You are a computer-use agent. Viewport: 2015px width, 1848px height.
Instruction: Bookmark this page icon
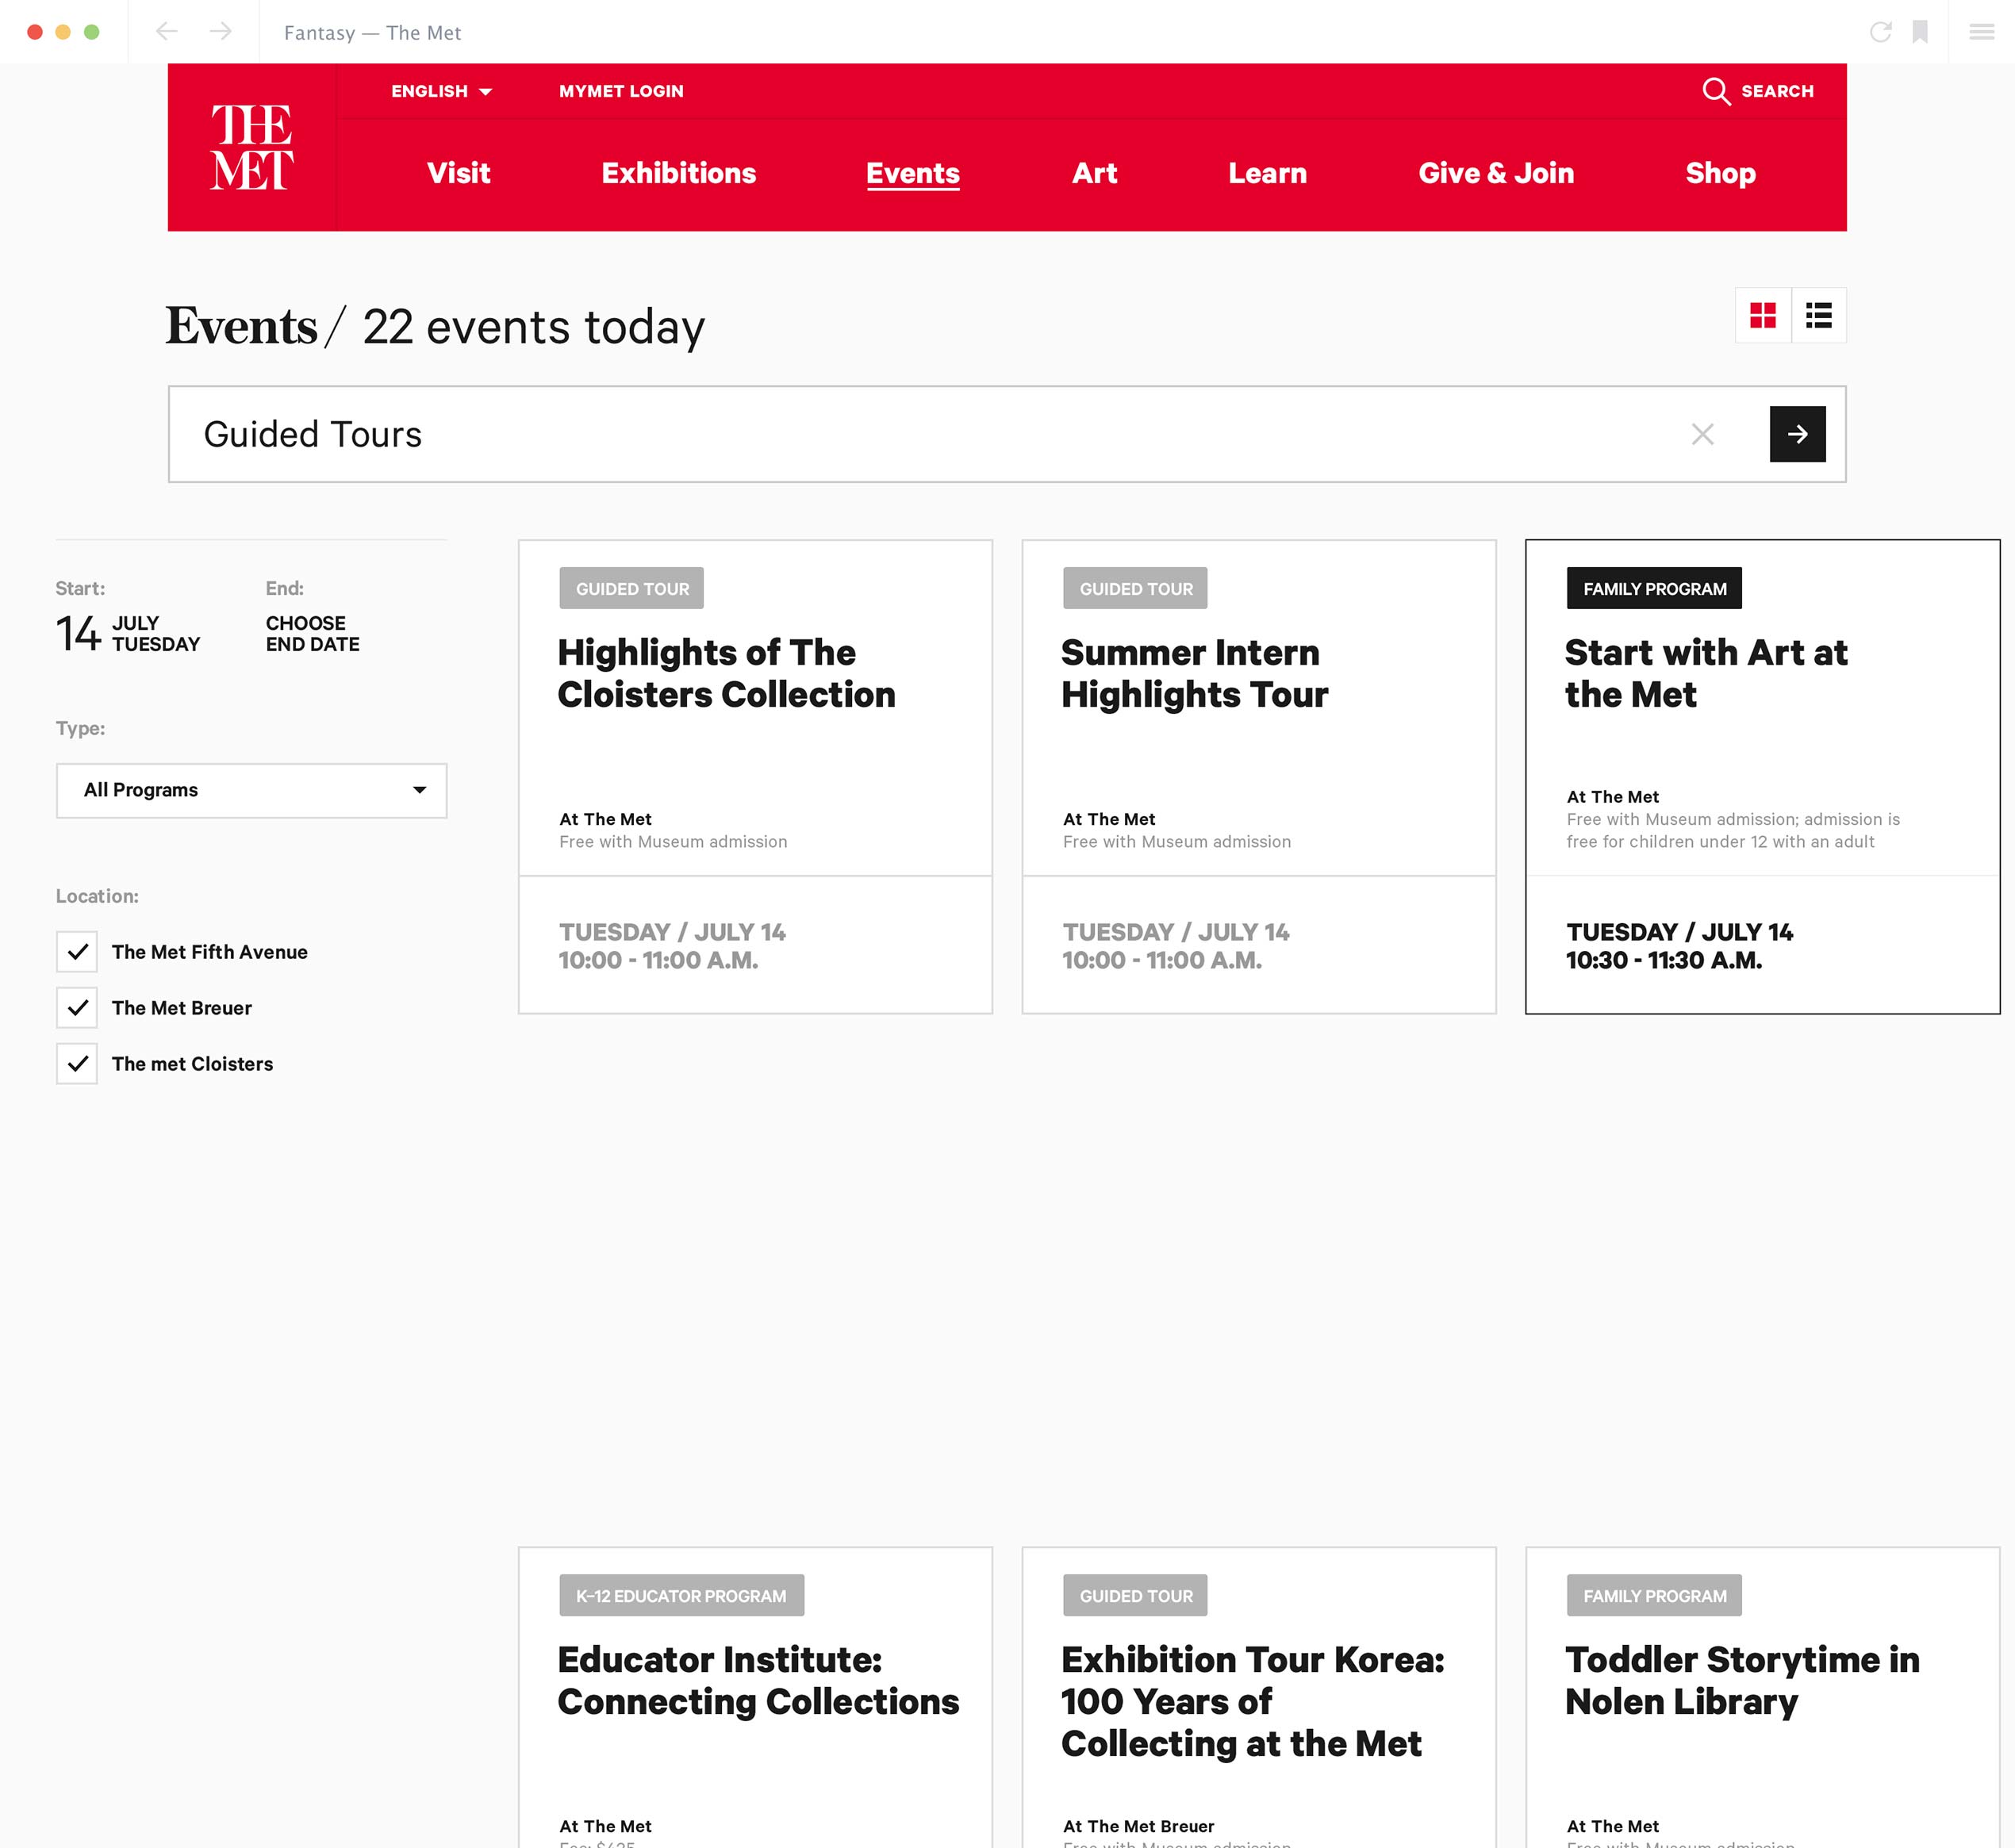[x=1920, y=32]
